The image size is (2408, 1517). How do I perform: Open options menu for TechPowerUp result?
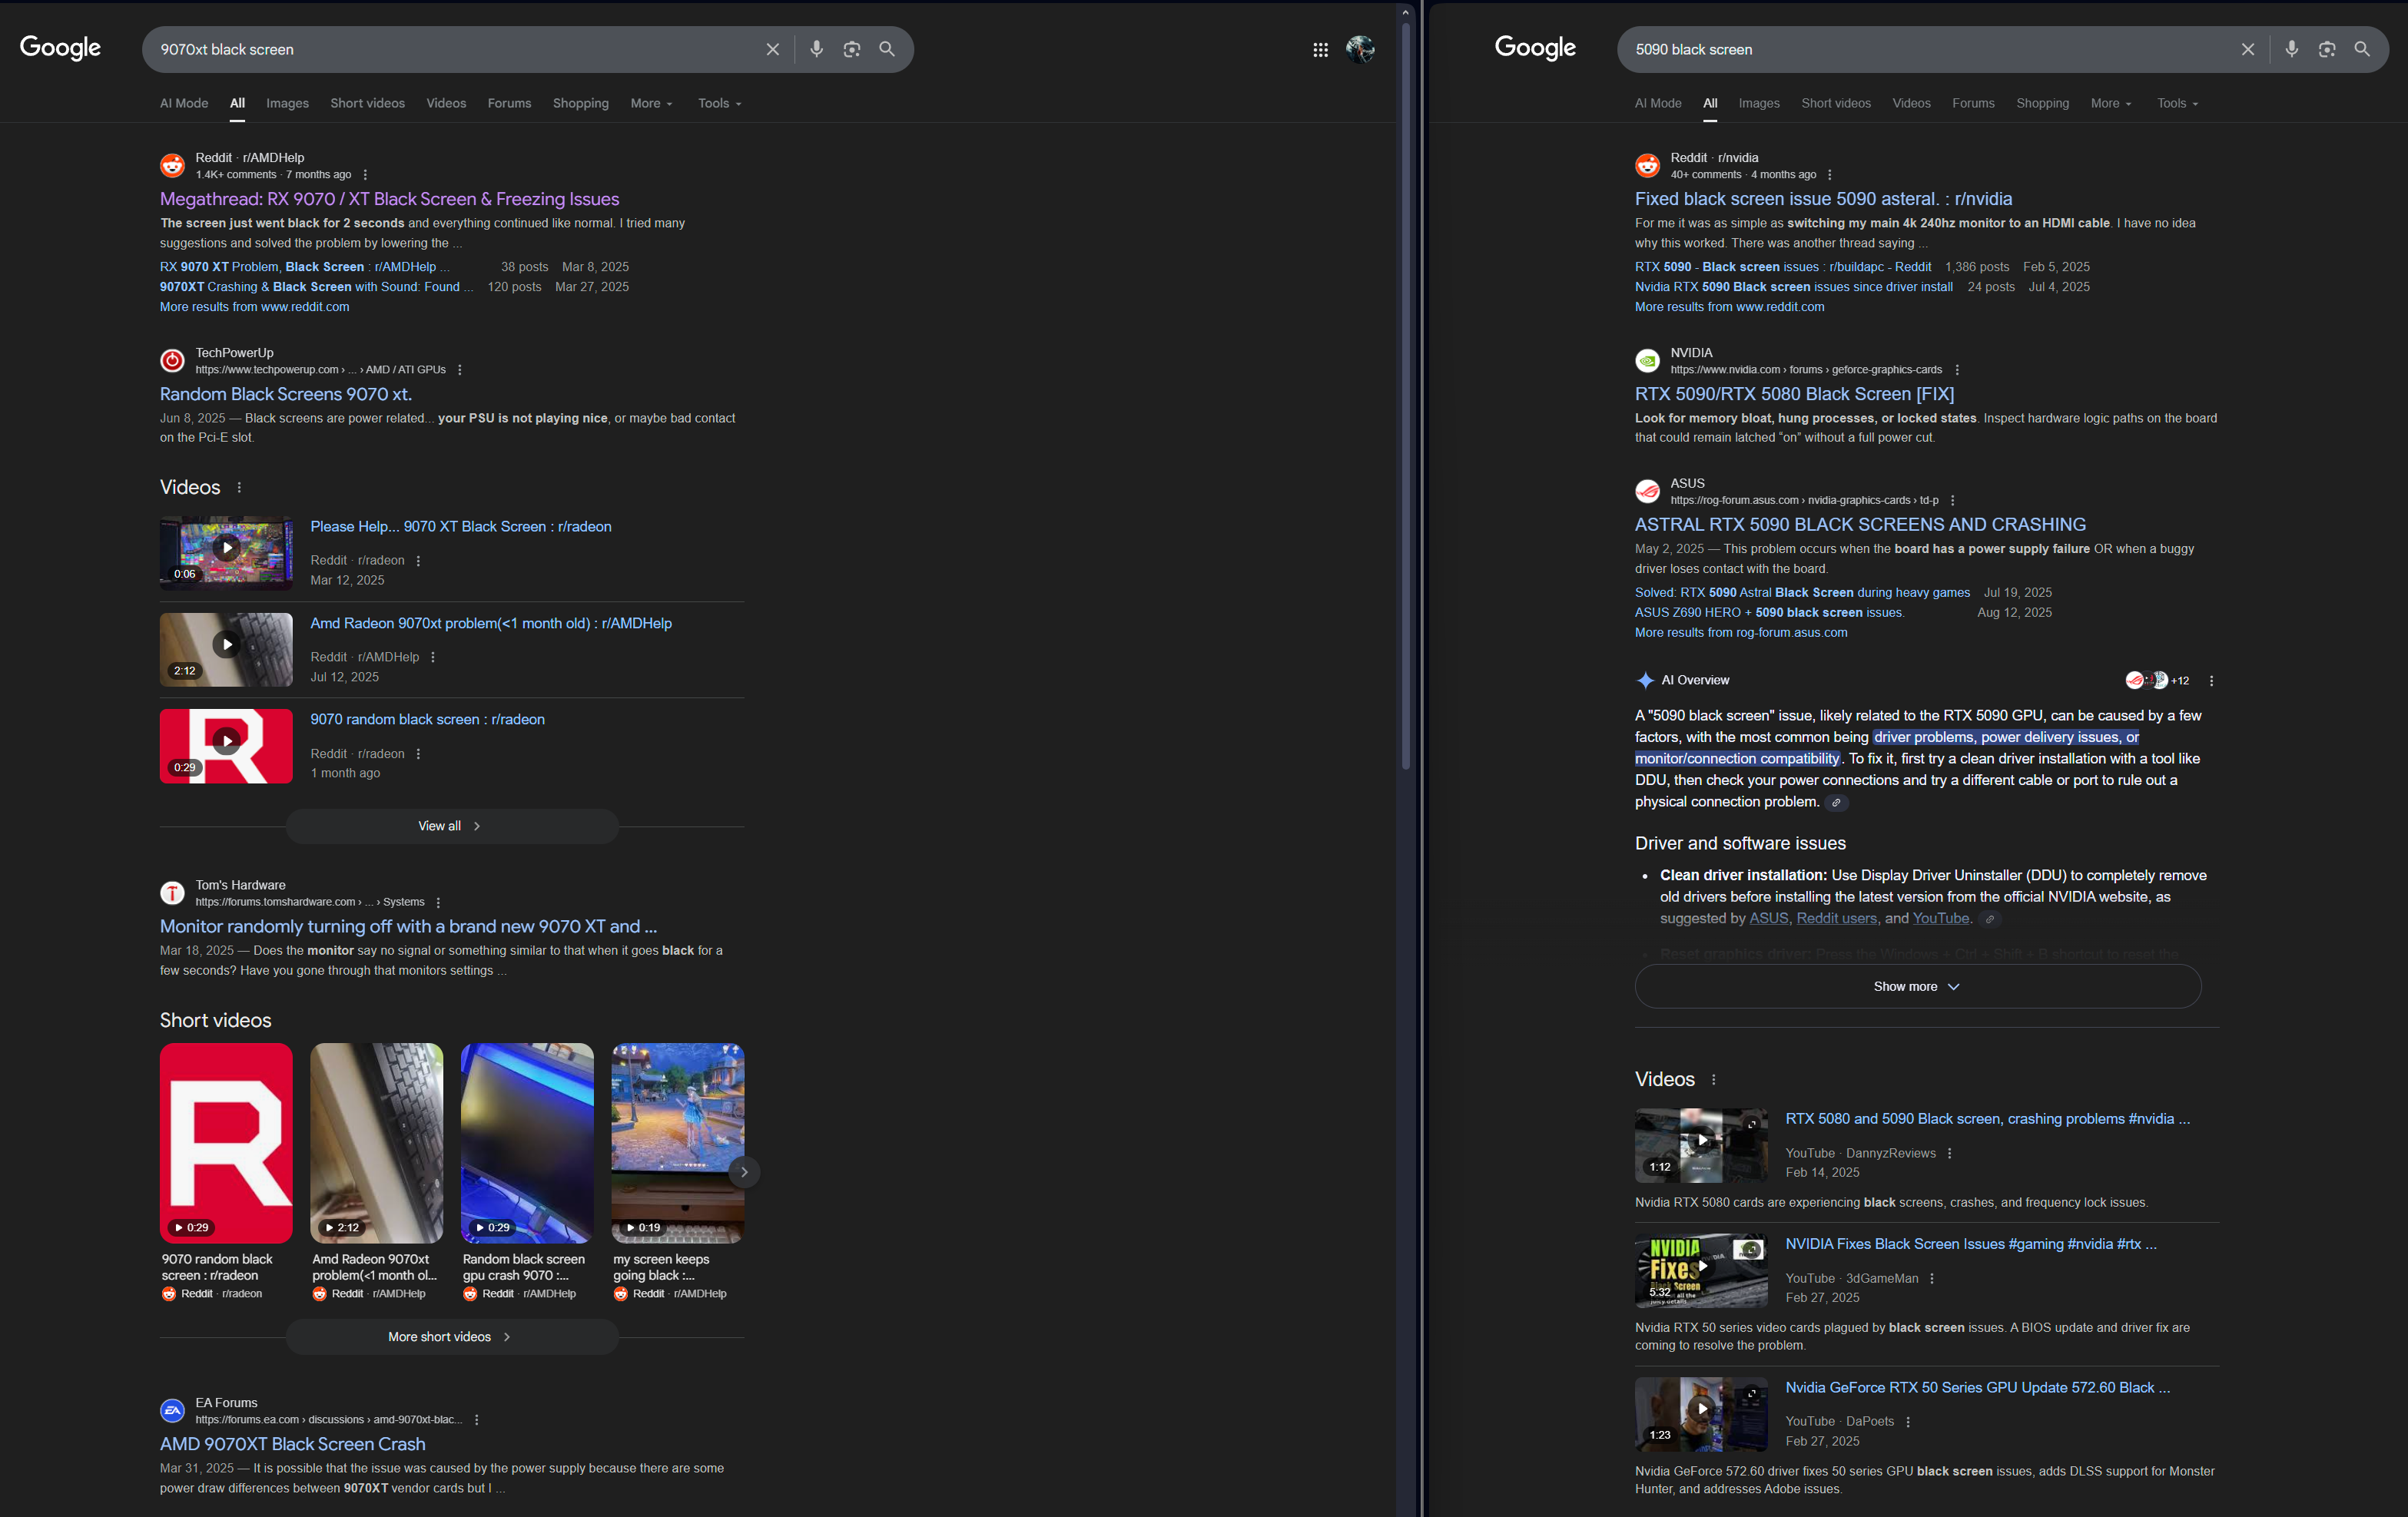460,370
